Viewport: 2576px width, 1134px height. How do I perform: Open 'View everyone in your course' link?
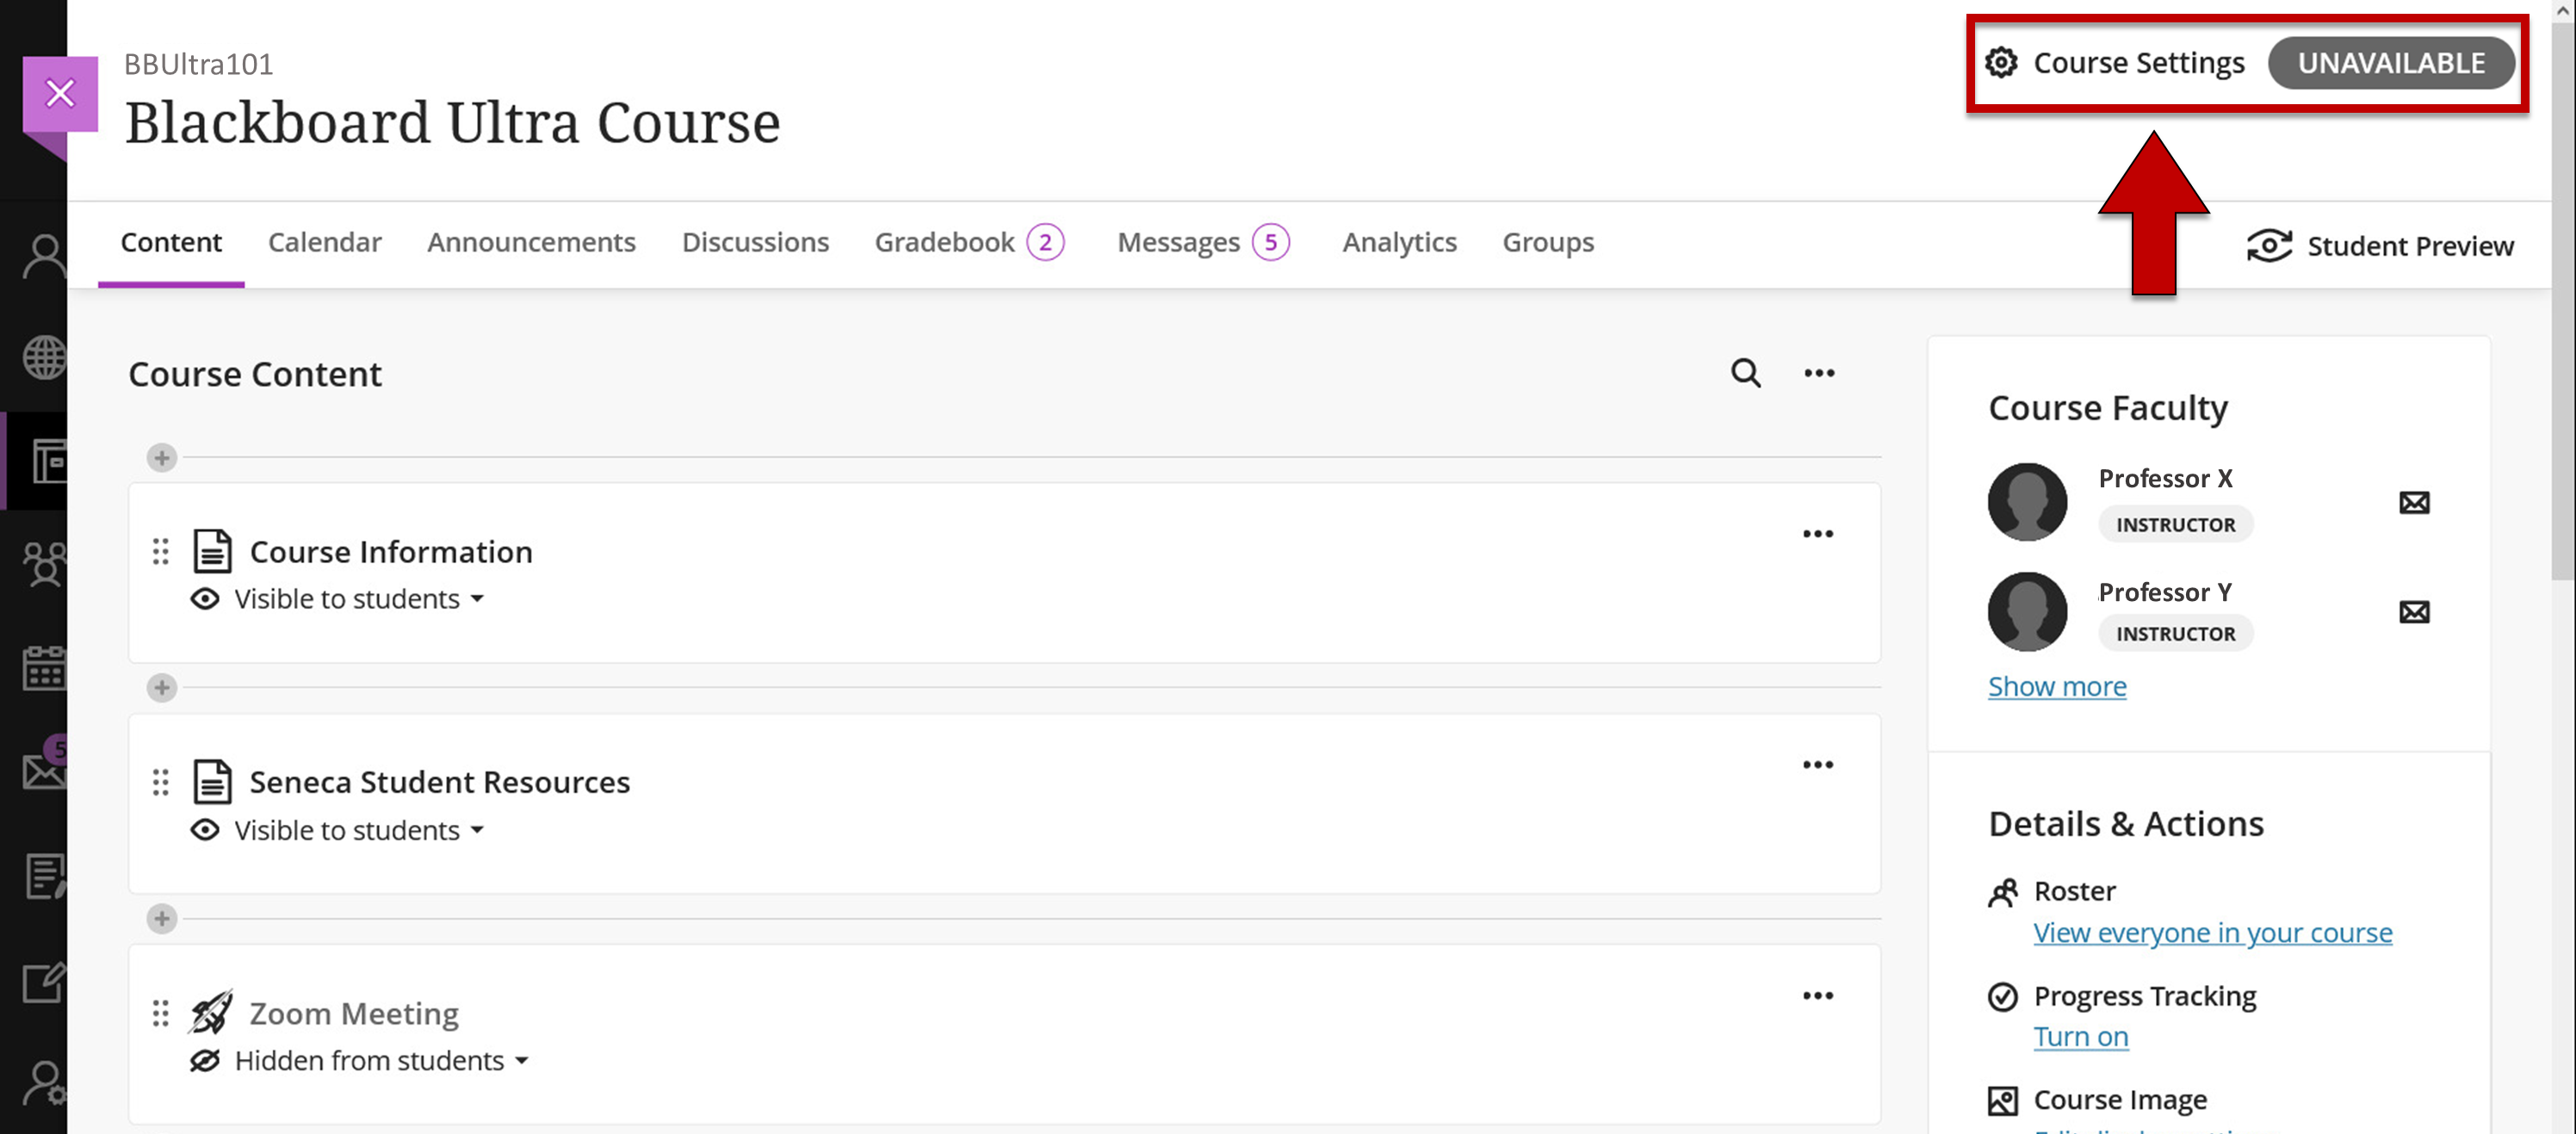[x=2212, y=932]
